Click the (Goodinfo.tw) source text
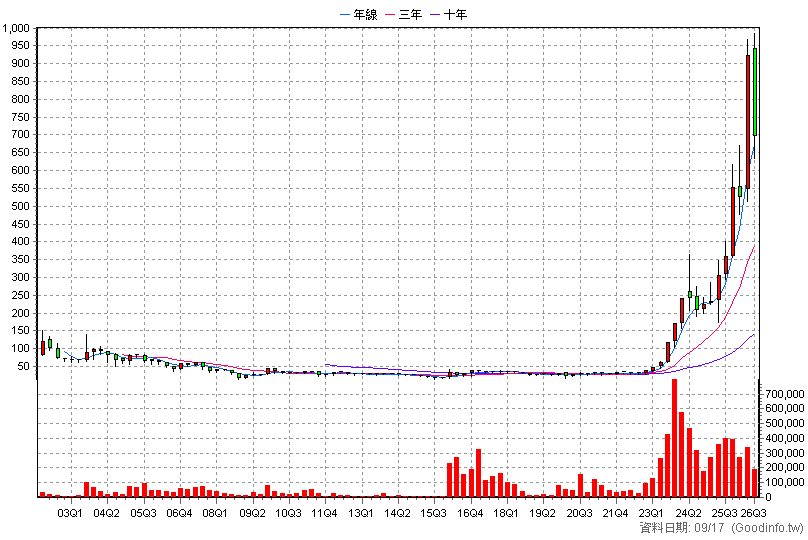The height and width of the screenshot is (540, 808). [768, 528]
